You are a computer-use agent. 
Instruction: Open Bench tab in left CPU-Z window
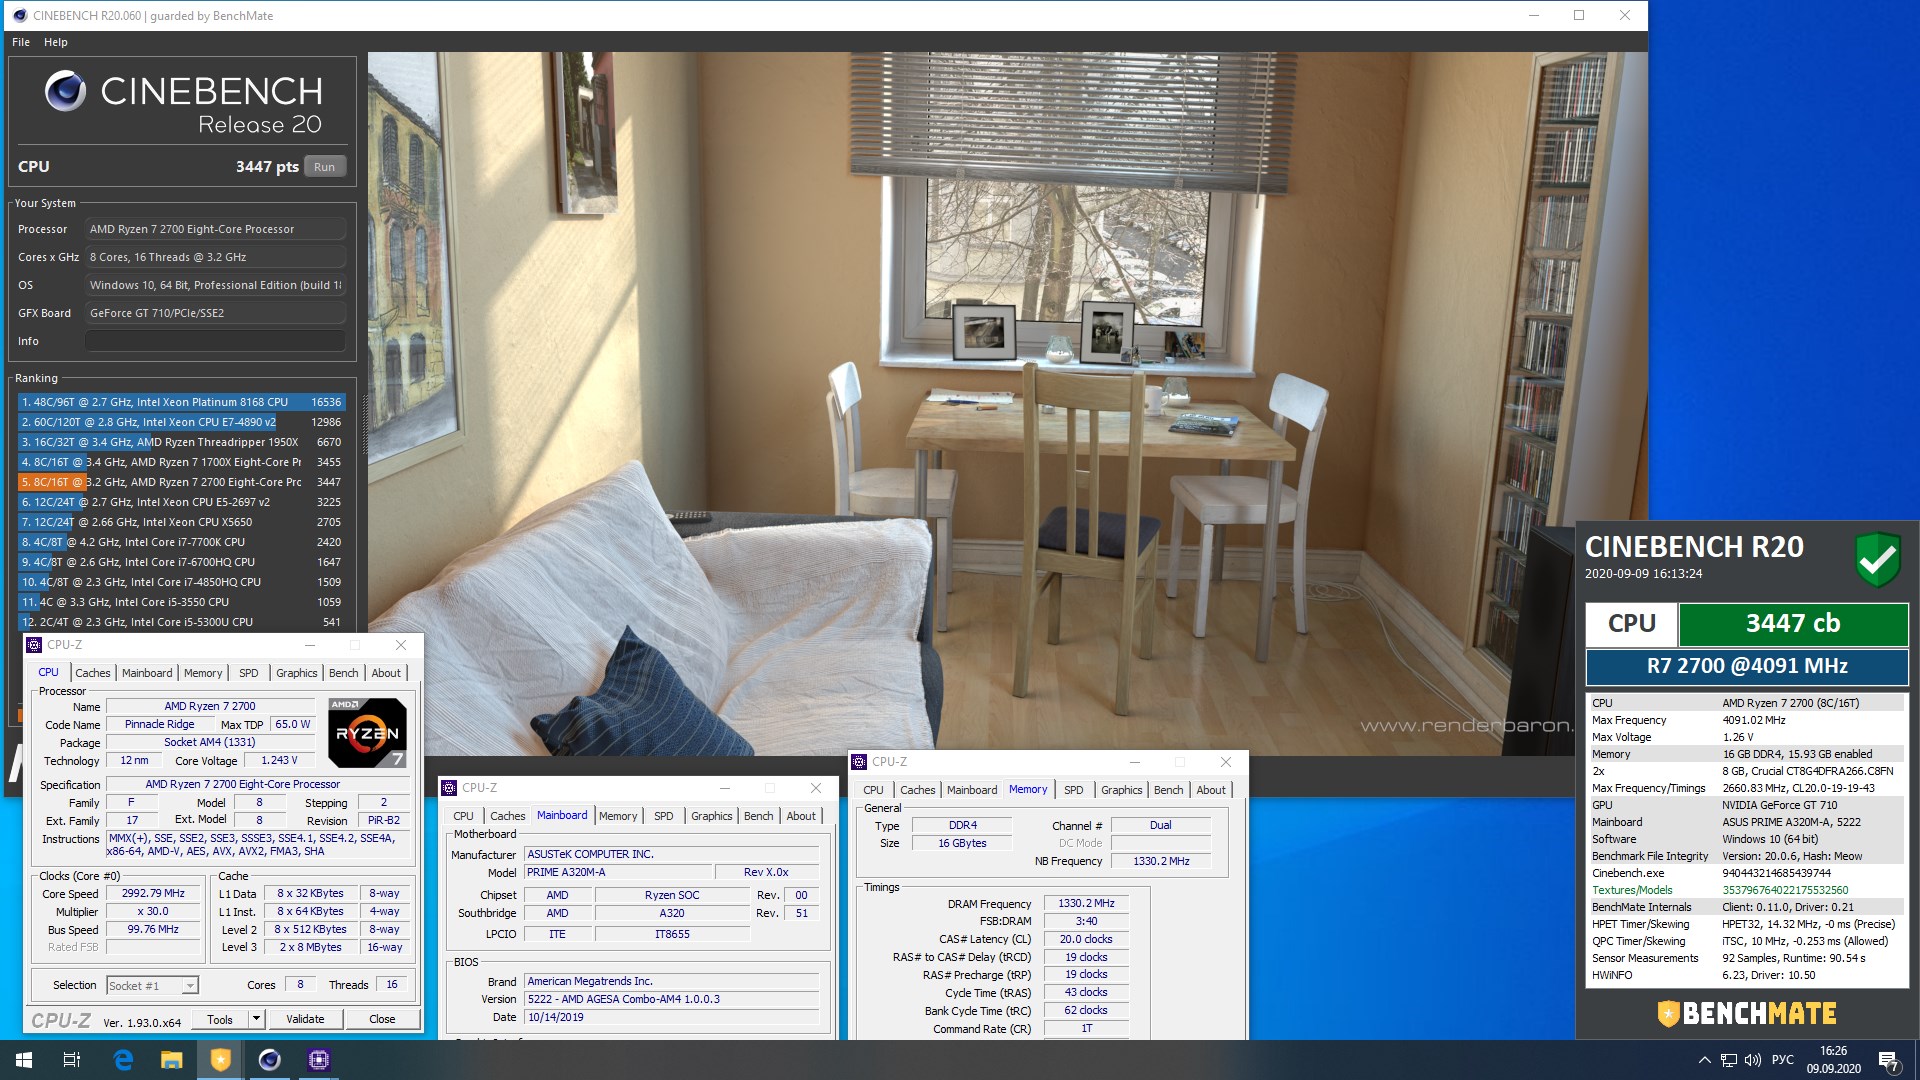[x=343, y=673]
